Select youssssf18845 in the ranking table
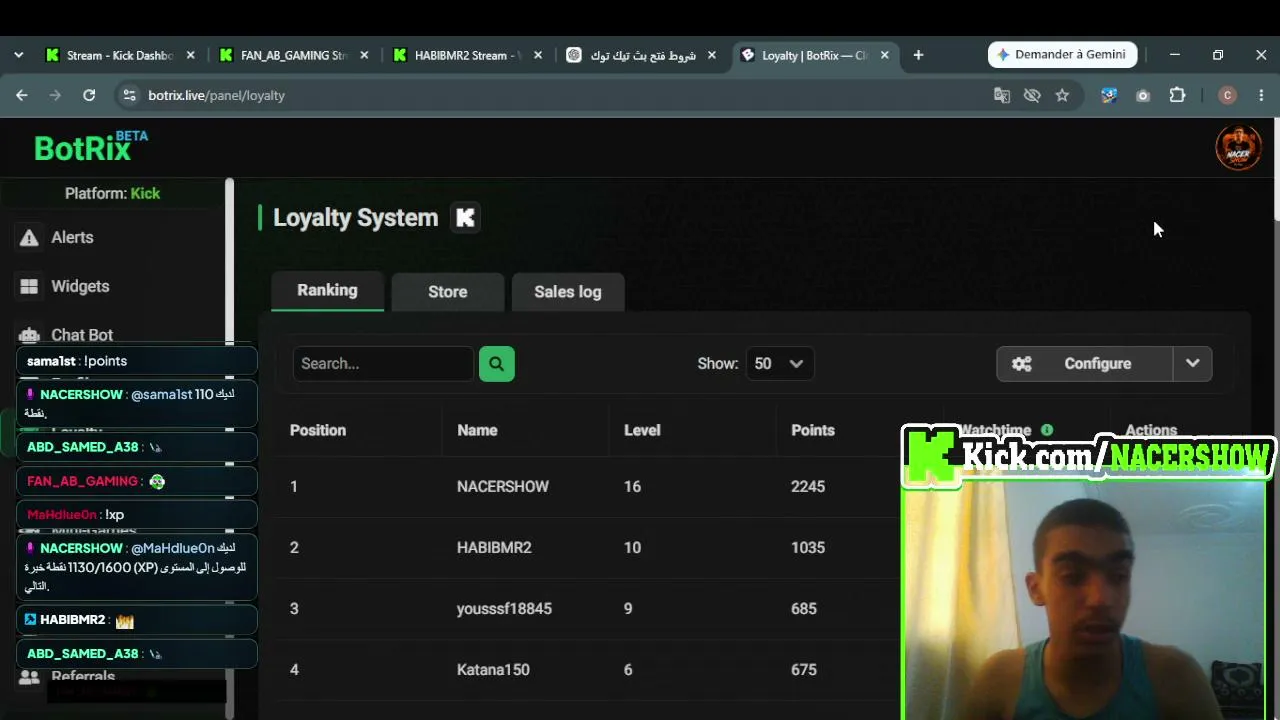The image size is (1280, 720). 504,609
